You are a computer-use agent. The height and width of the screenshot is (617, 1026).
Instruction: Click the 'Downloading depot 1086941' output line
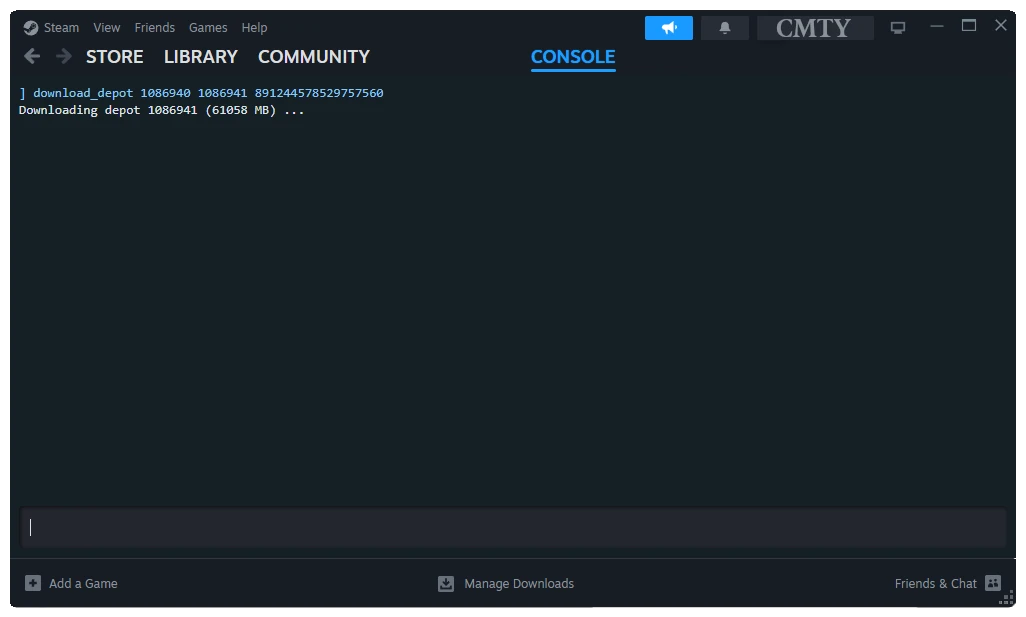click(x=161, y=110)
